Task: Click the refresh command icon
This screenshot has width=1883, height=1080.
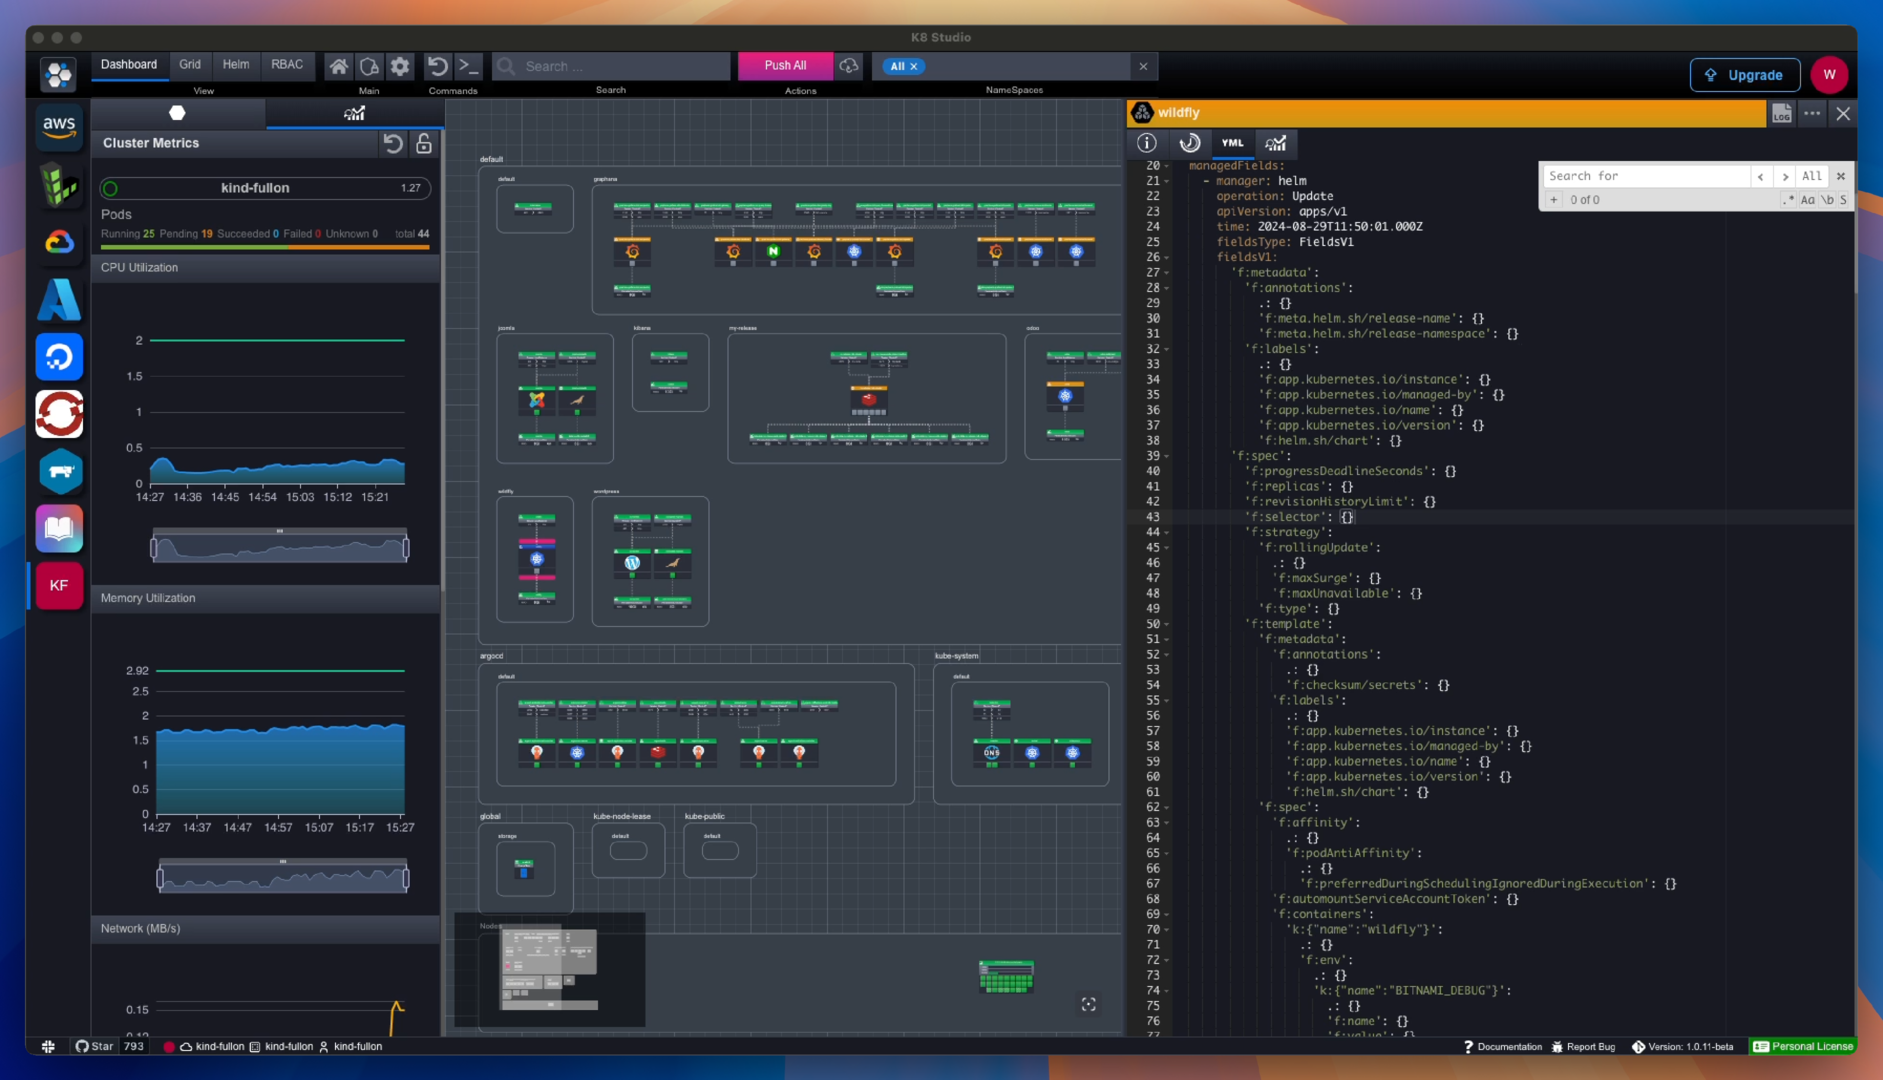Action: [x=437, y=66]
